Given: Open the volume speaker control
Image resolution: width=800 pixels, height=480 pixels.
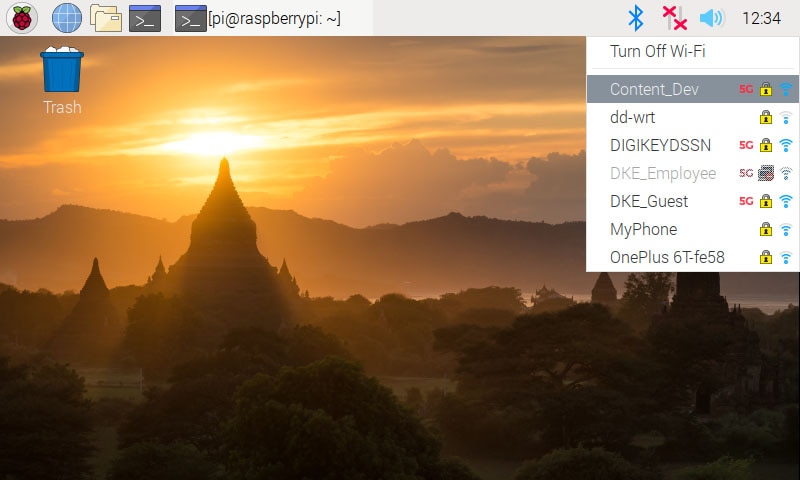Looking at the screenshot, I should click(x=712, y=18).
